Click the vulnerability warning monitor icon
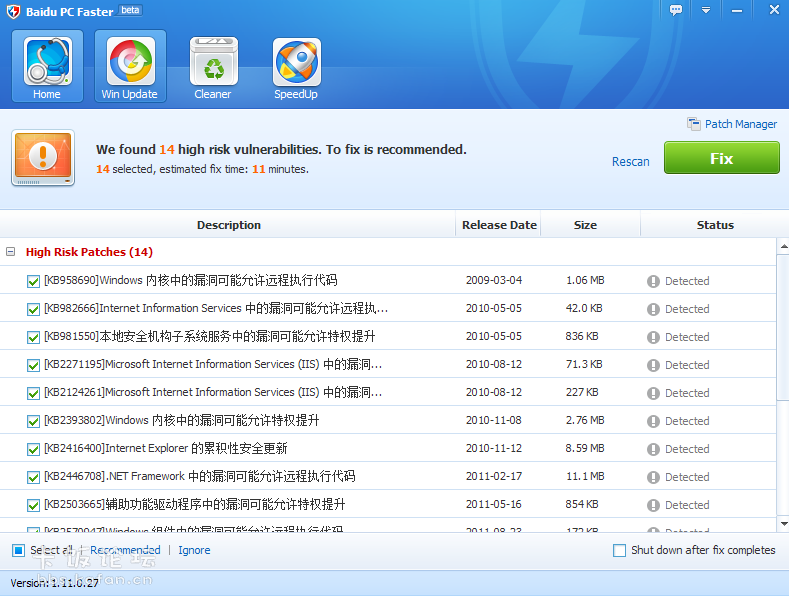789x596 pixels. click(43, 158)
